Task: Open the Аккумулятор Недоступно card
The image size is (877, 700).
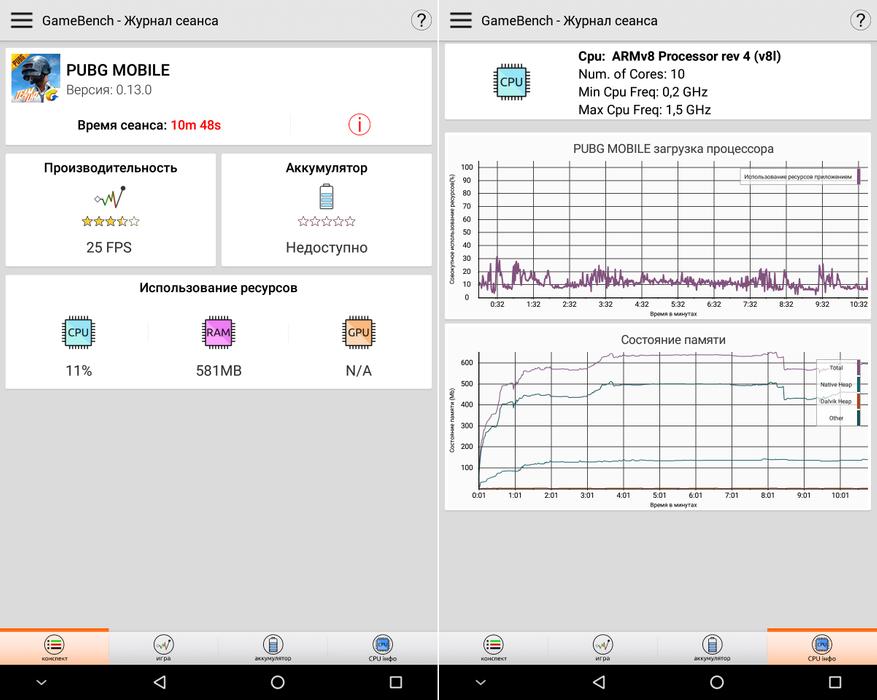Action: [x=326, y=209]
